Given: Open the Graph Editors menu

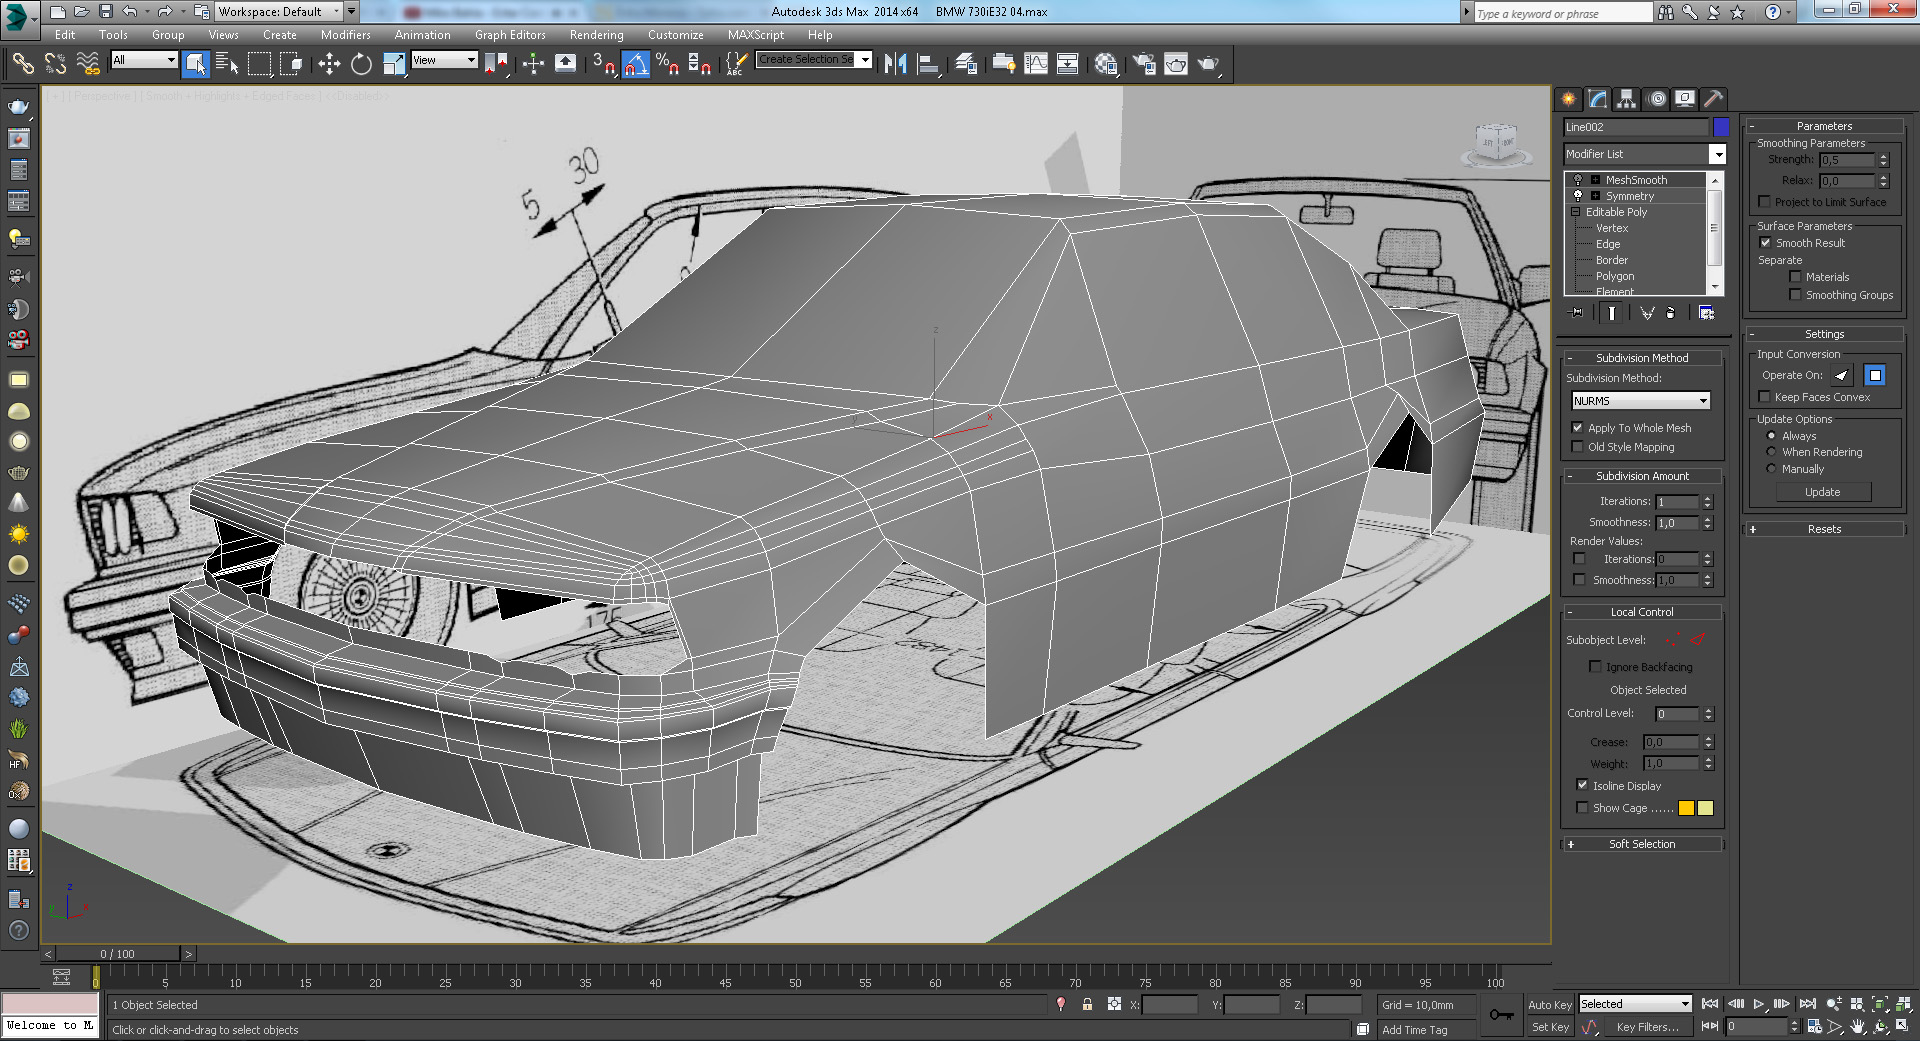Looking at the screenshot, I should coord(510,35).
